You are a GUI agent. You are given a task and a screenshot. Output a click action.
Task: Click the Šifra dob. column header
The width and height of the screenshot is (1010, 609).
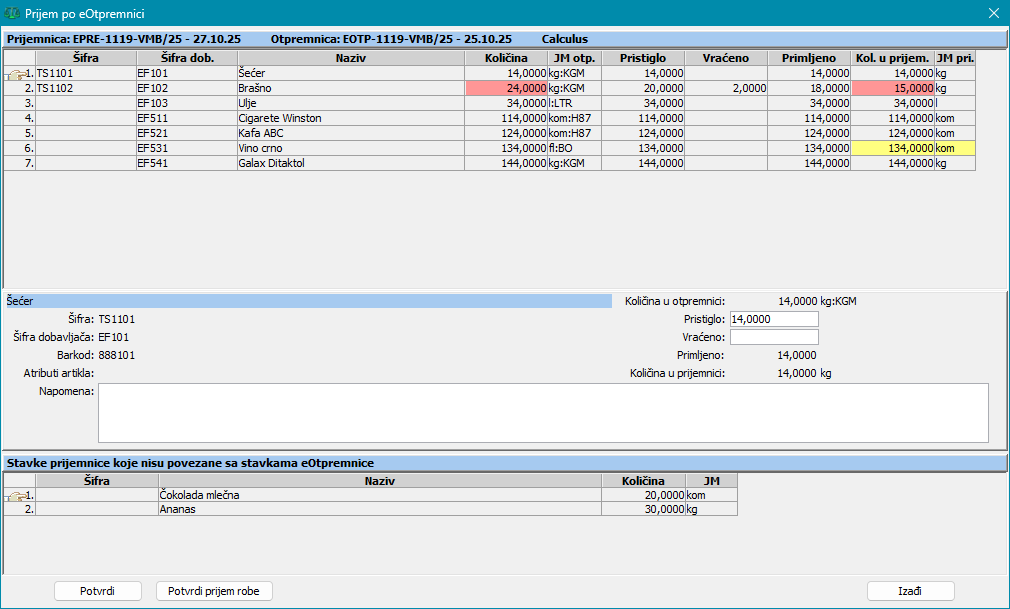pos(186,58)
